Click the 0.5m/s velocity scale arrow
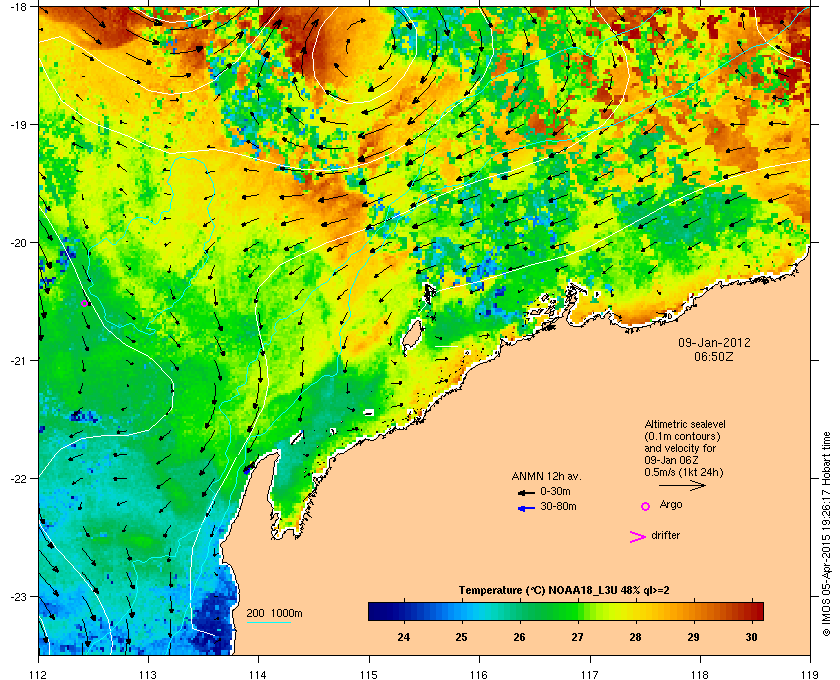This screenshot has height=680, width=840. (x=682, y=485)
